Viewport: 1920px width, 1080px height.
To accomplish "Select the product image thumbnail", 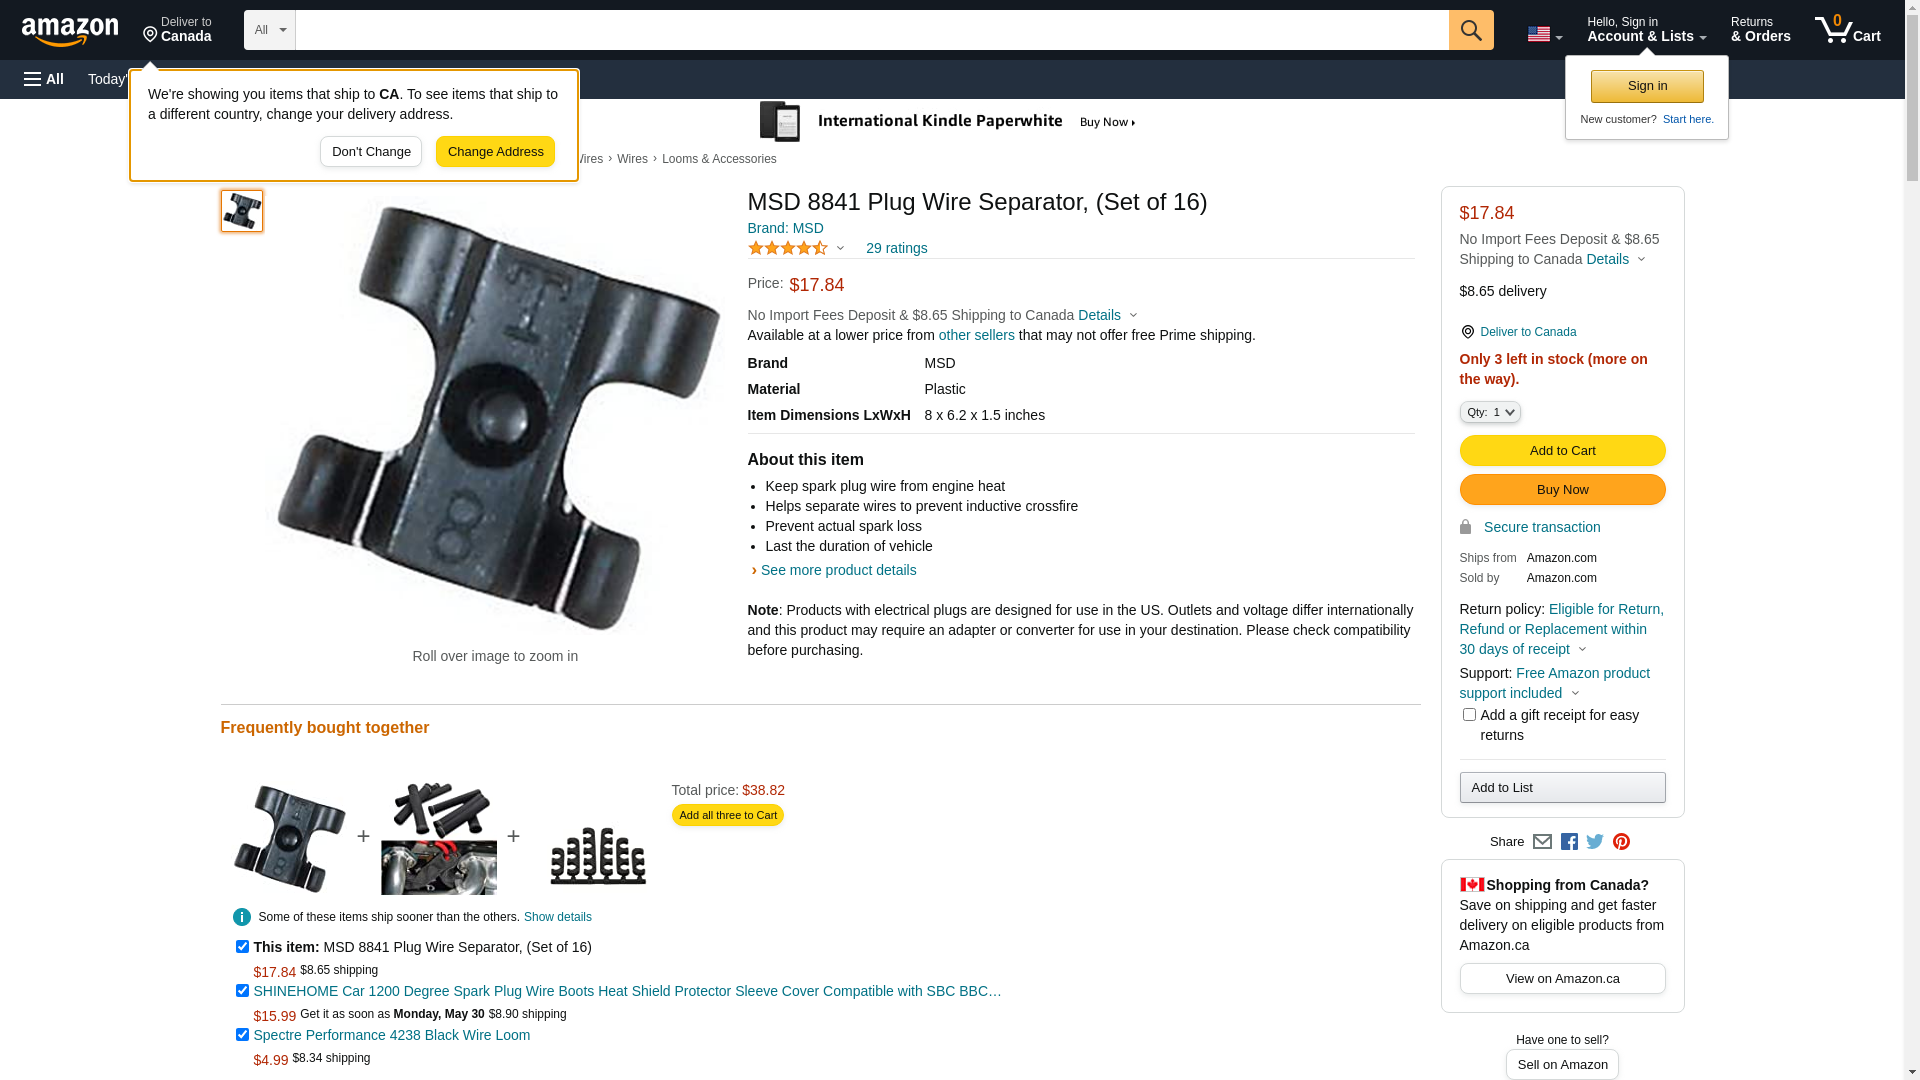I will 242,211.
